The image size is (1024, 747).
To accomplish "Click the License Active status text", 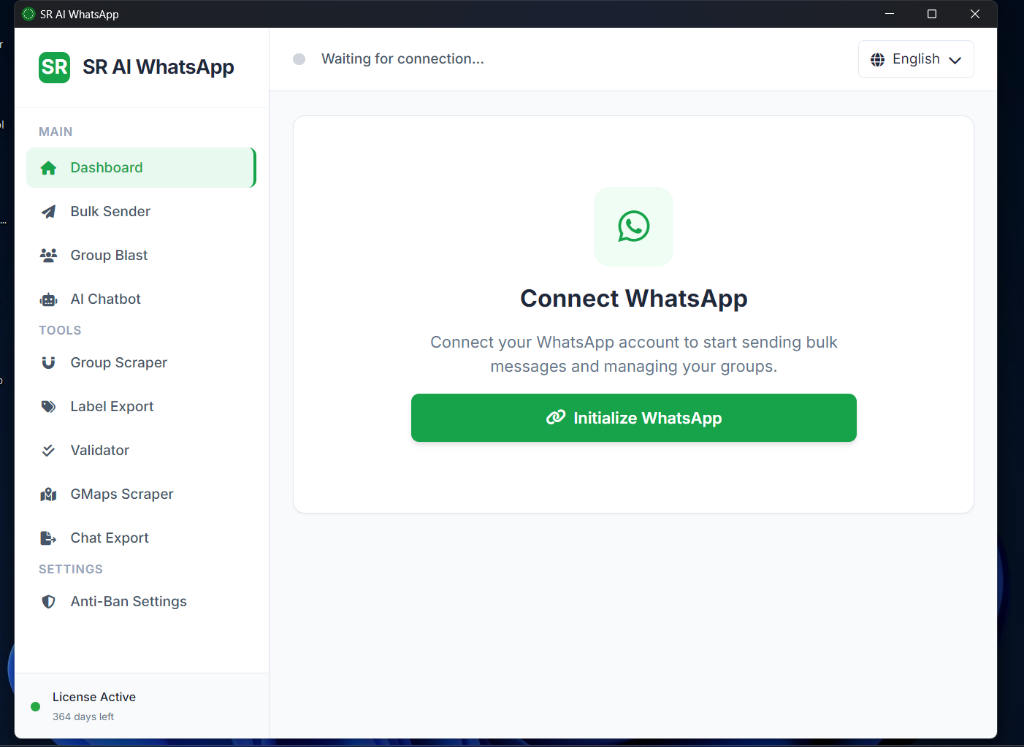I will tap(94, 697).
